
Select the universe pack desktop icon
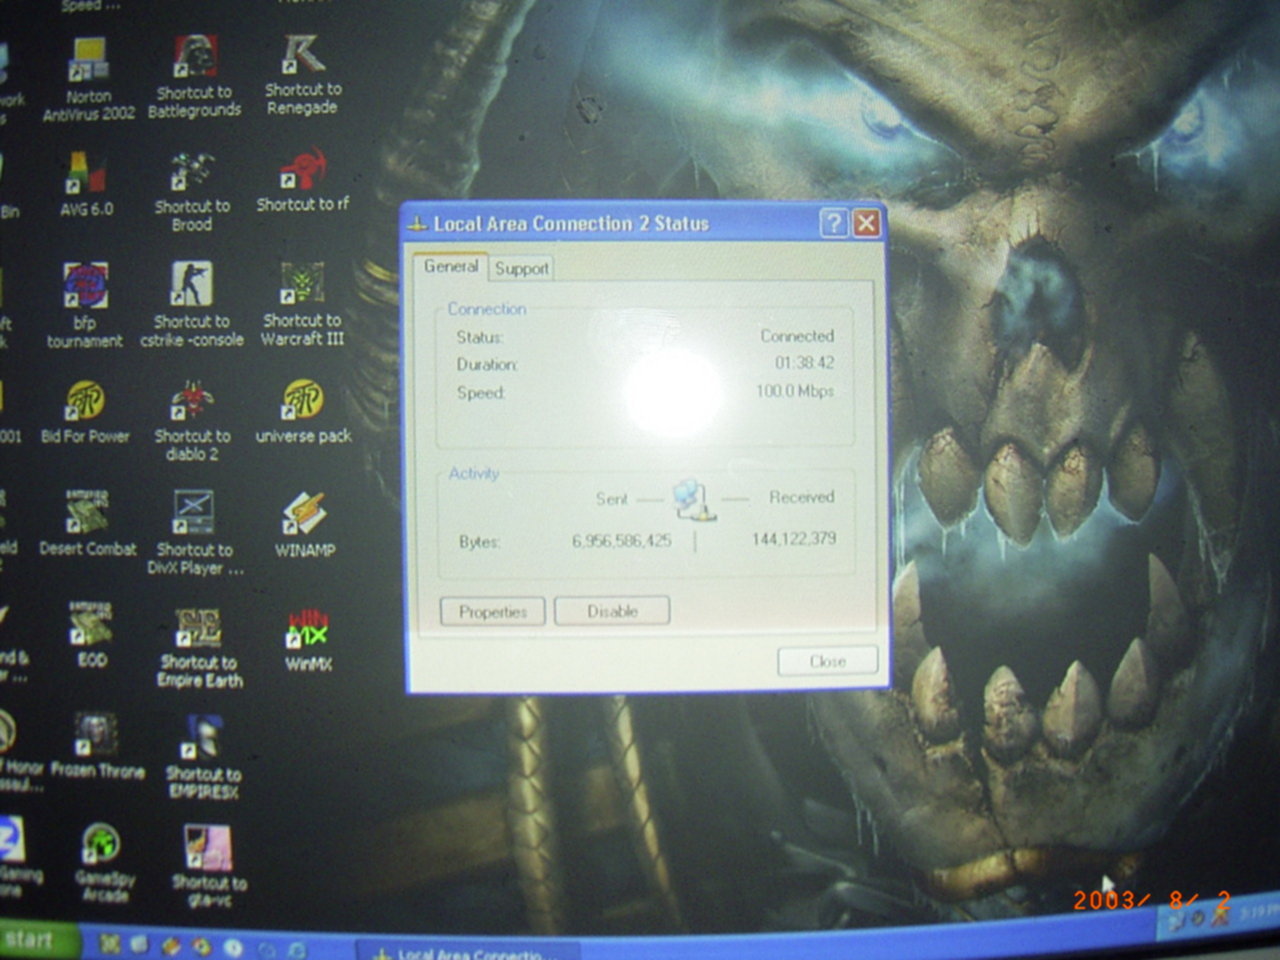pyautogui.click(x=303, y=411)
